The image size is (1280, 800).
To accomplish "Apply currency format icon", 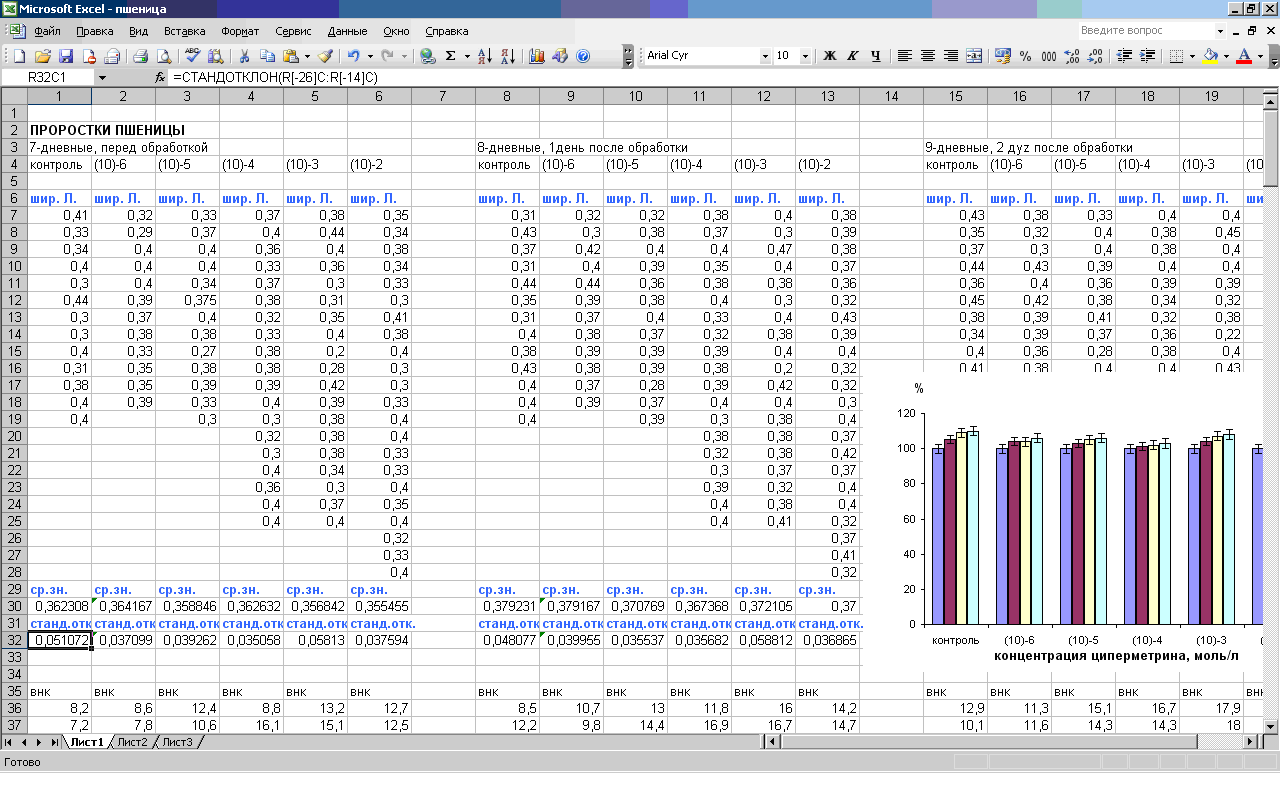I will [x=1003, y=56].
